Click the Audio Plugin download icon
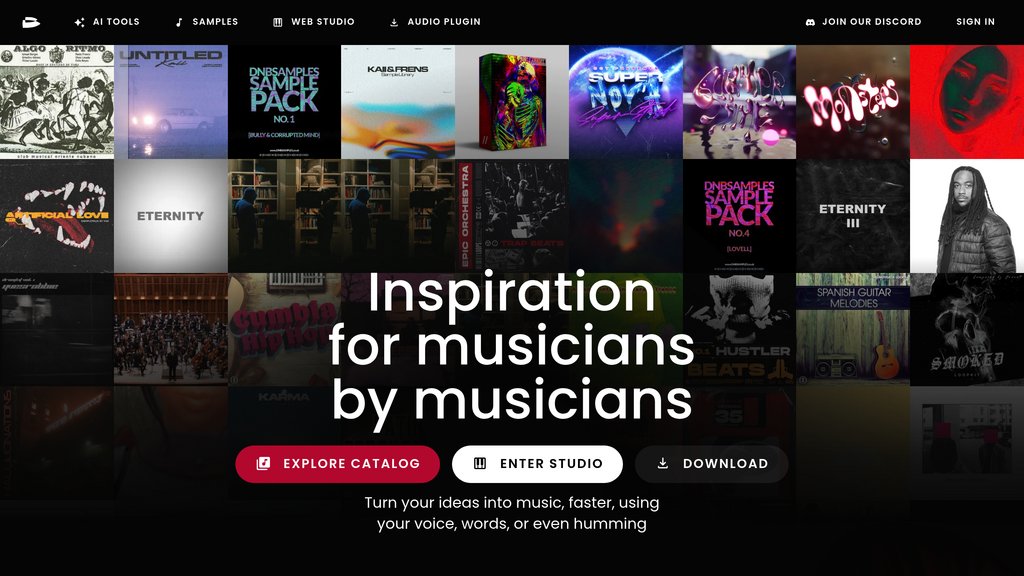 (x=394, y=22)
